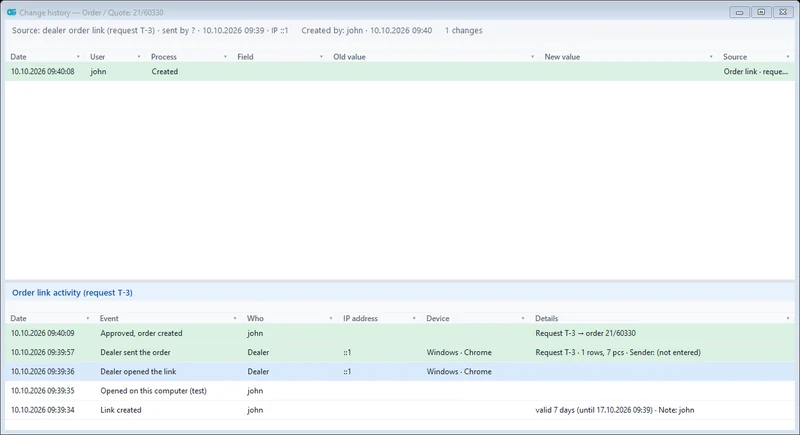Click the ::1 IP in 'Dealer sent the order' row
This screenshot has height=435, width=800.
click(x=347, y=352)
